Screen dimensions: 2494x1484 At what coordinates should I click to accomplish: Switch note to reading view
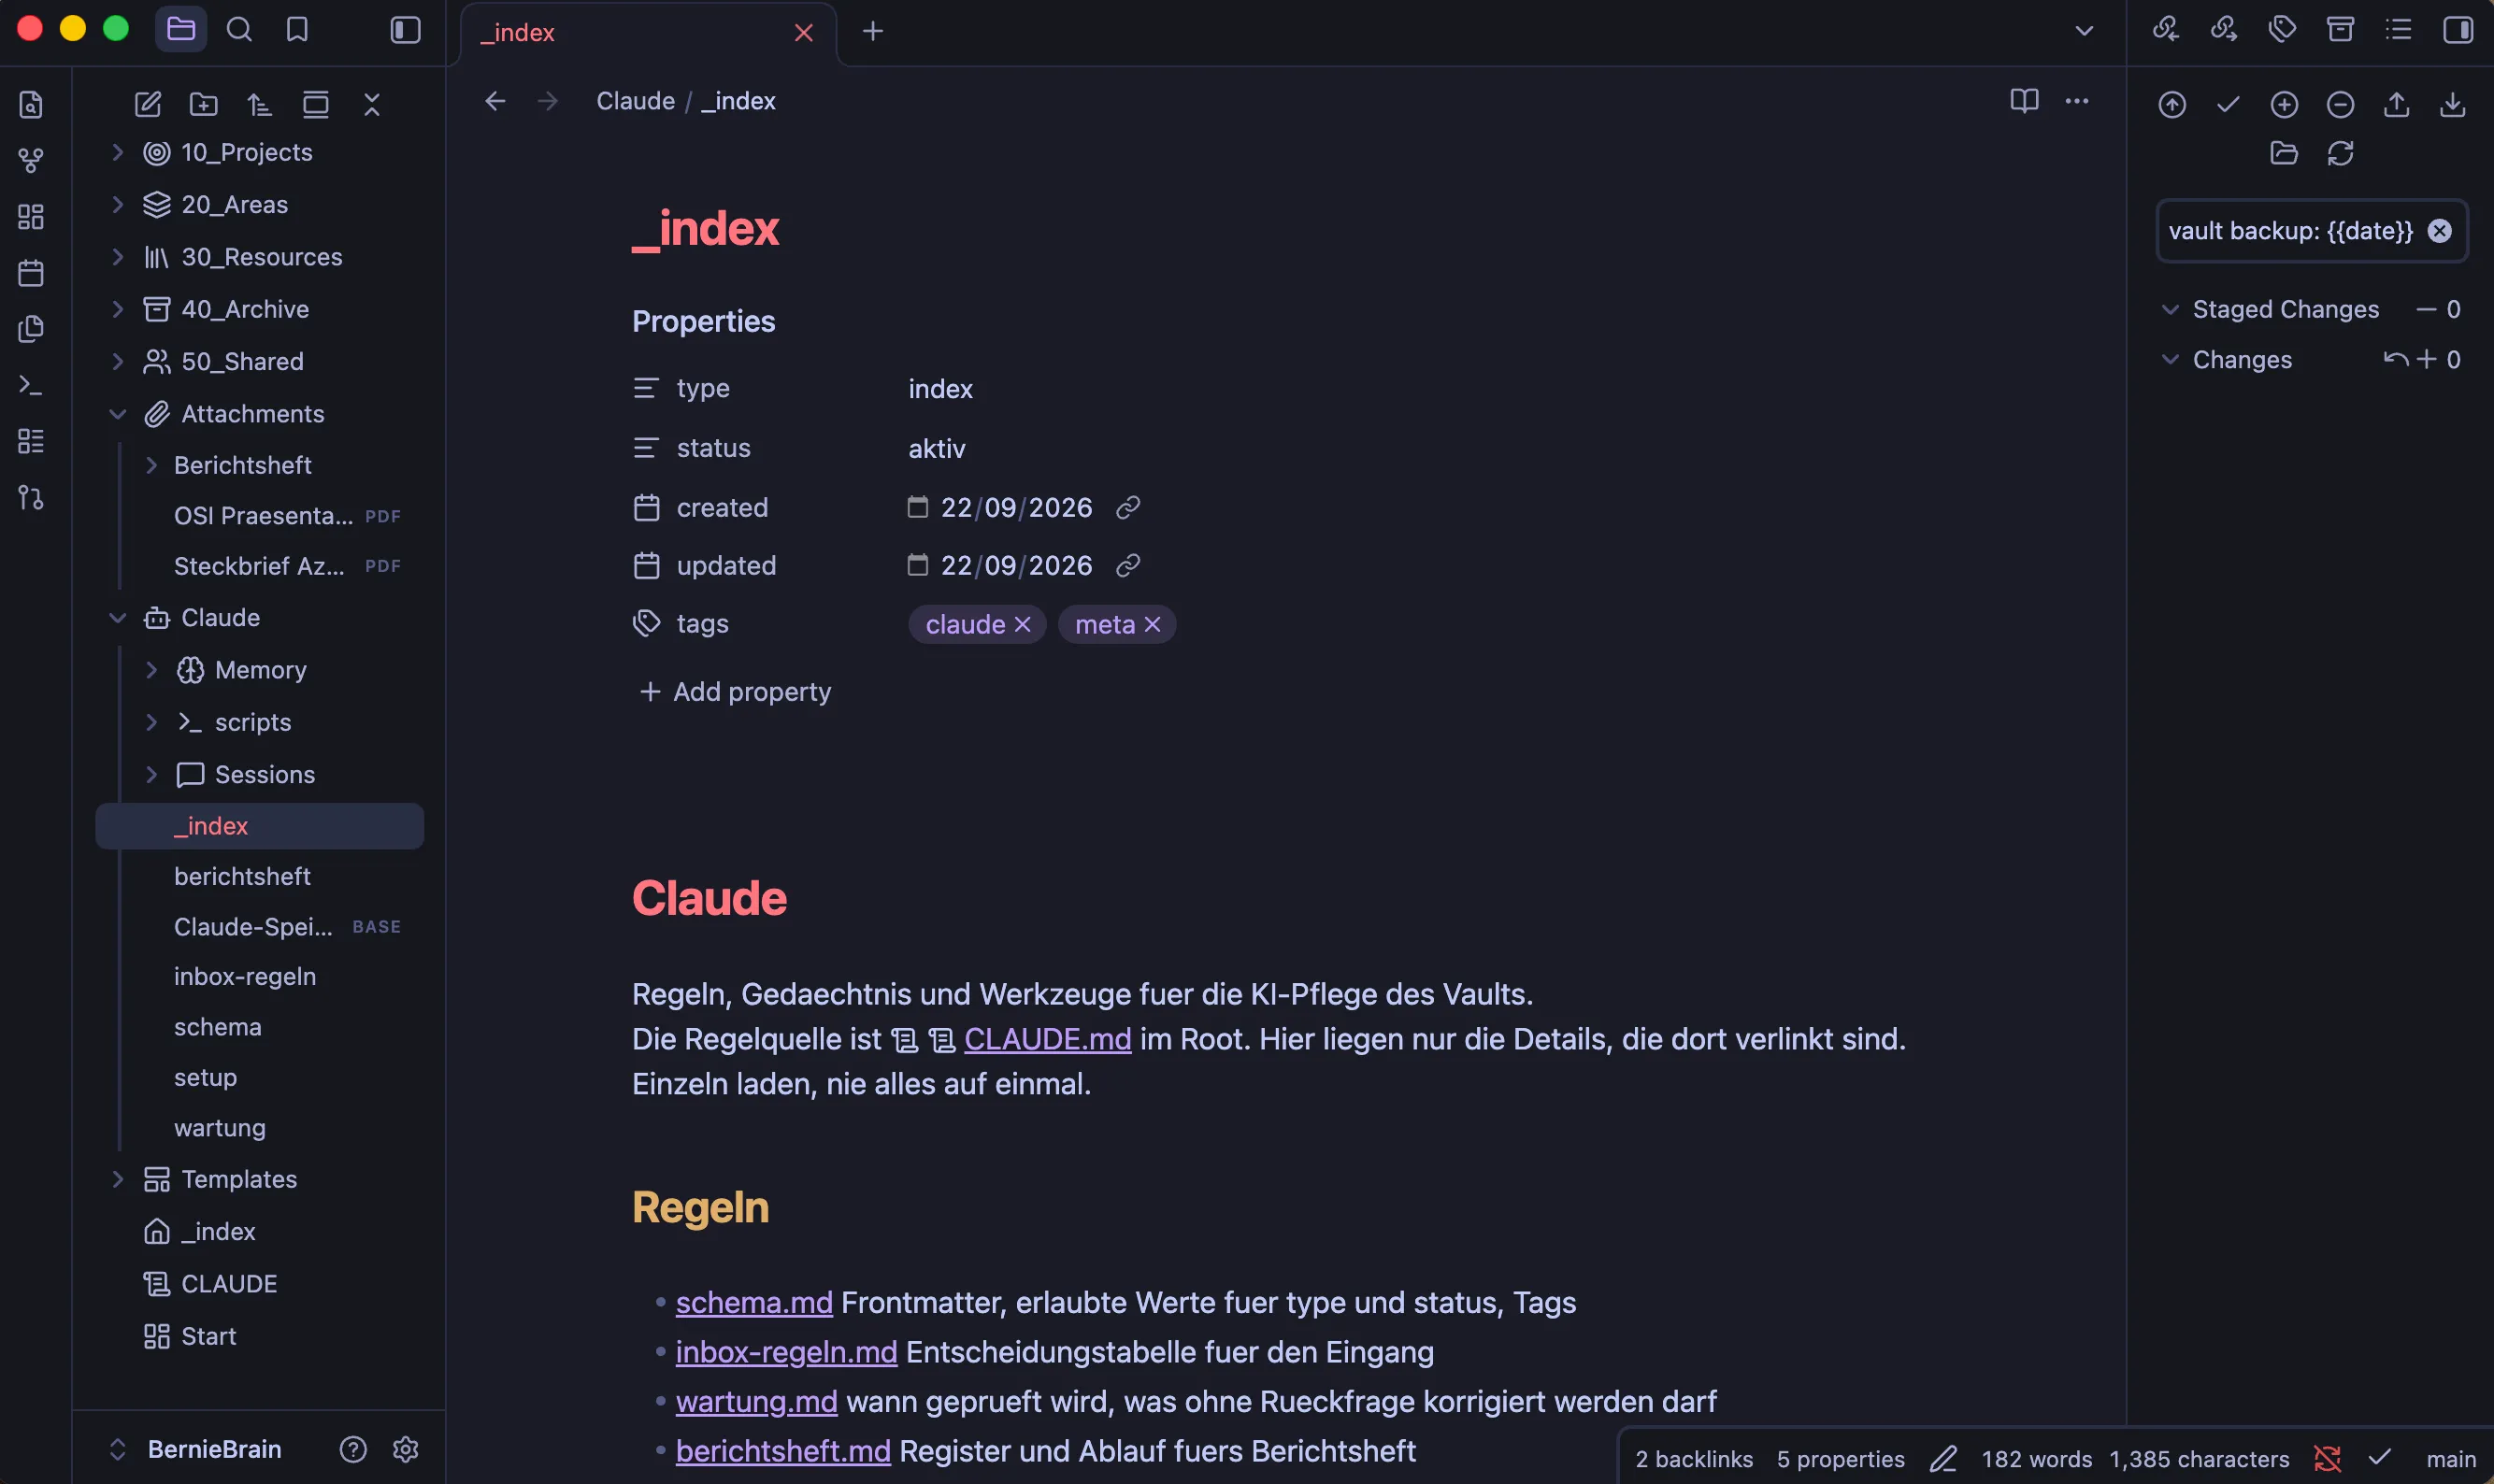[2024, 100]
